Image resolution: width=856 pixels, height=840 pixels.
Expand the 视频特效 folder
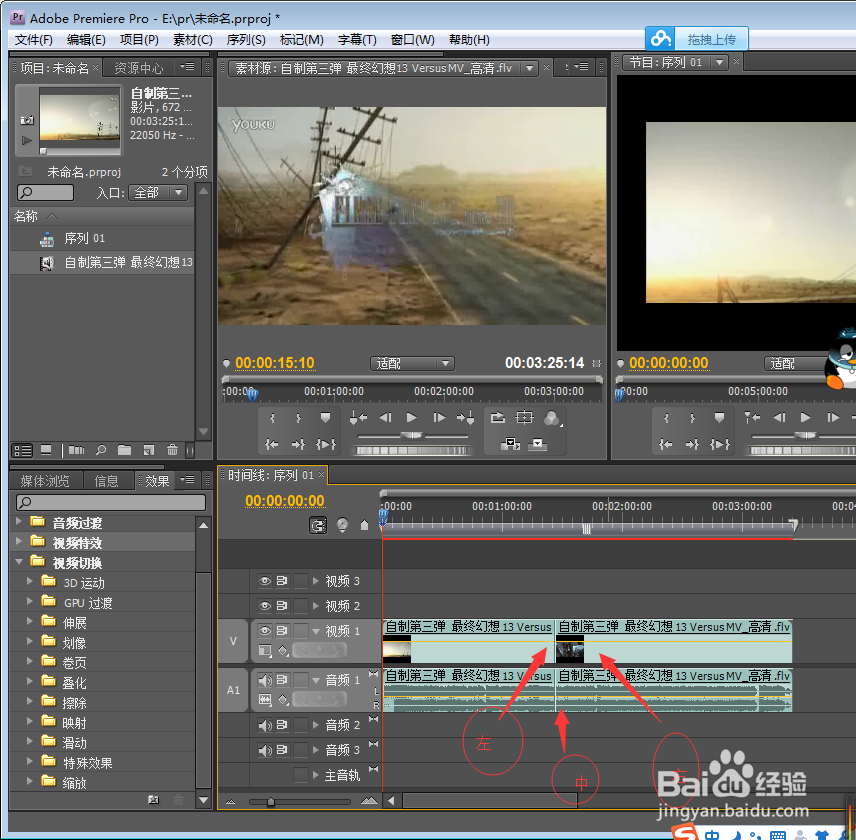(19, 541)
